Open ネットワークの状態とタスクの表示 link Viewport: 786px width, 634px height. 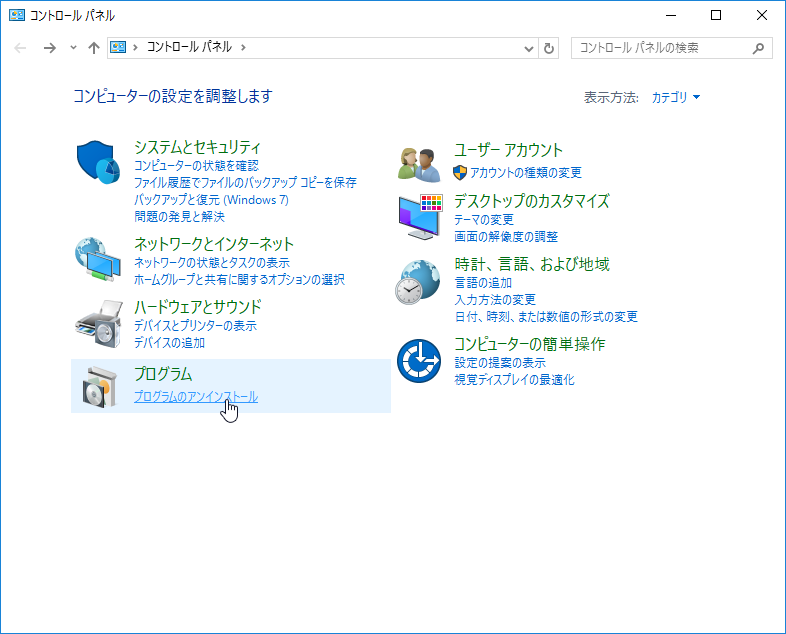(x=212, y=263)
